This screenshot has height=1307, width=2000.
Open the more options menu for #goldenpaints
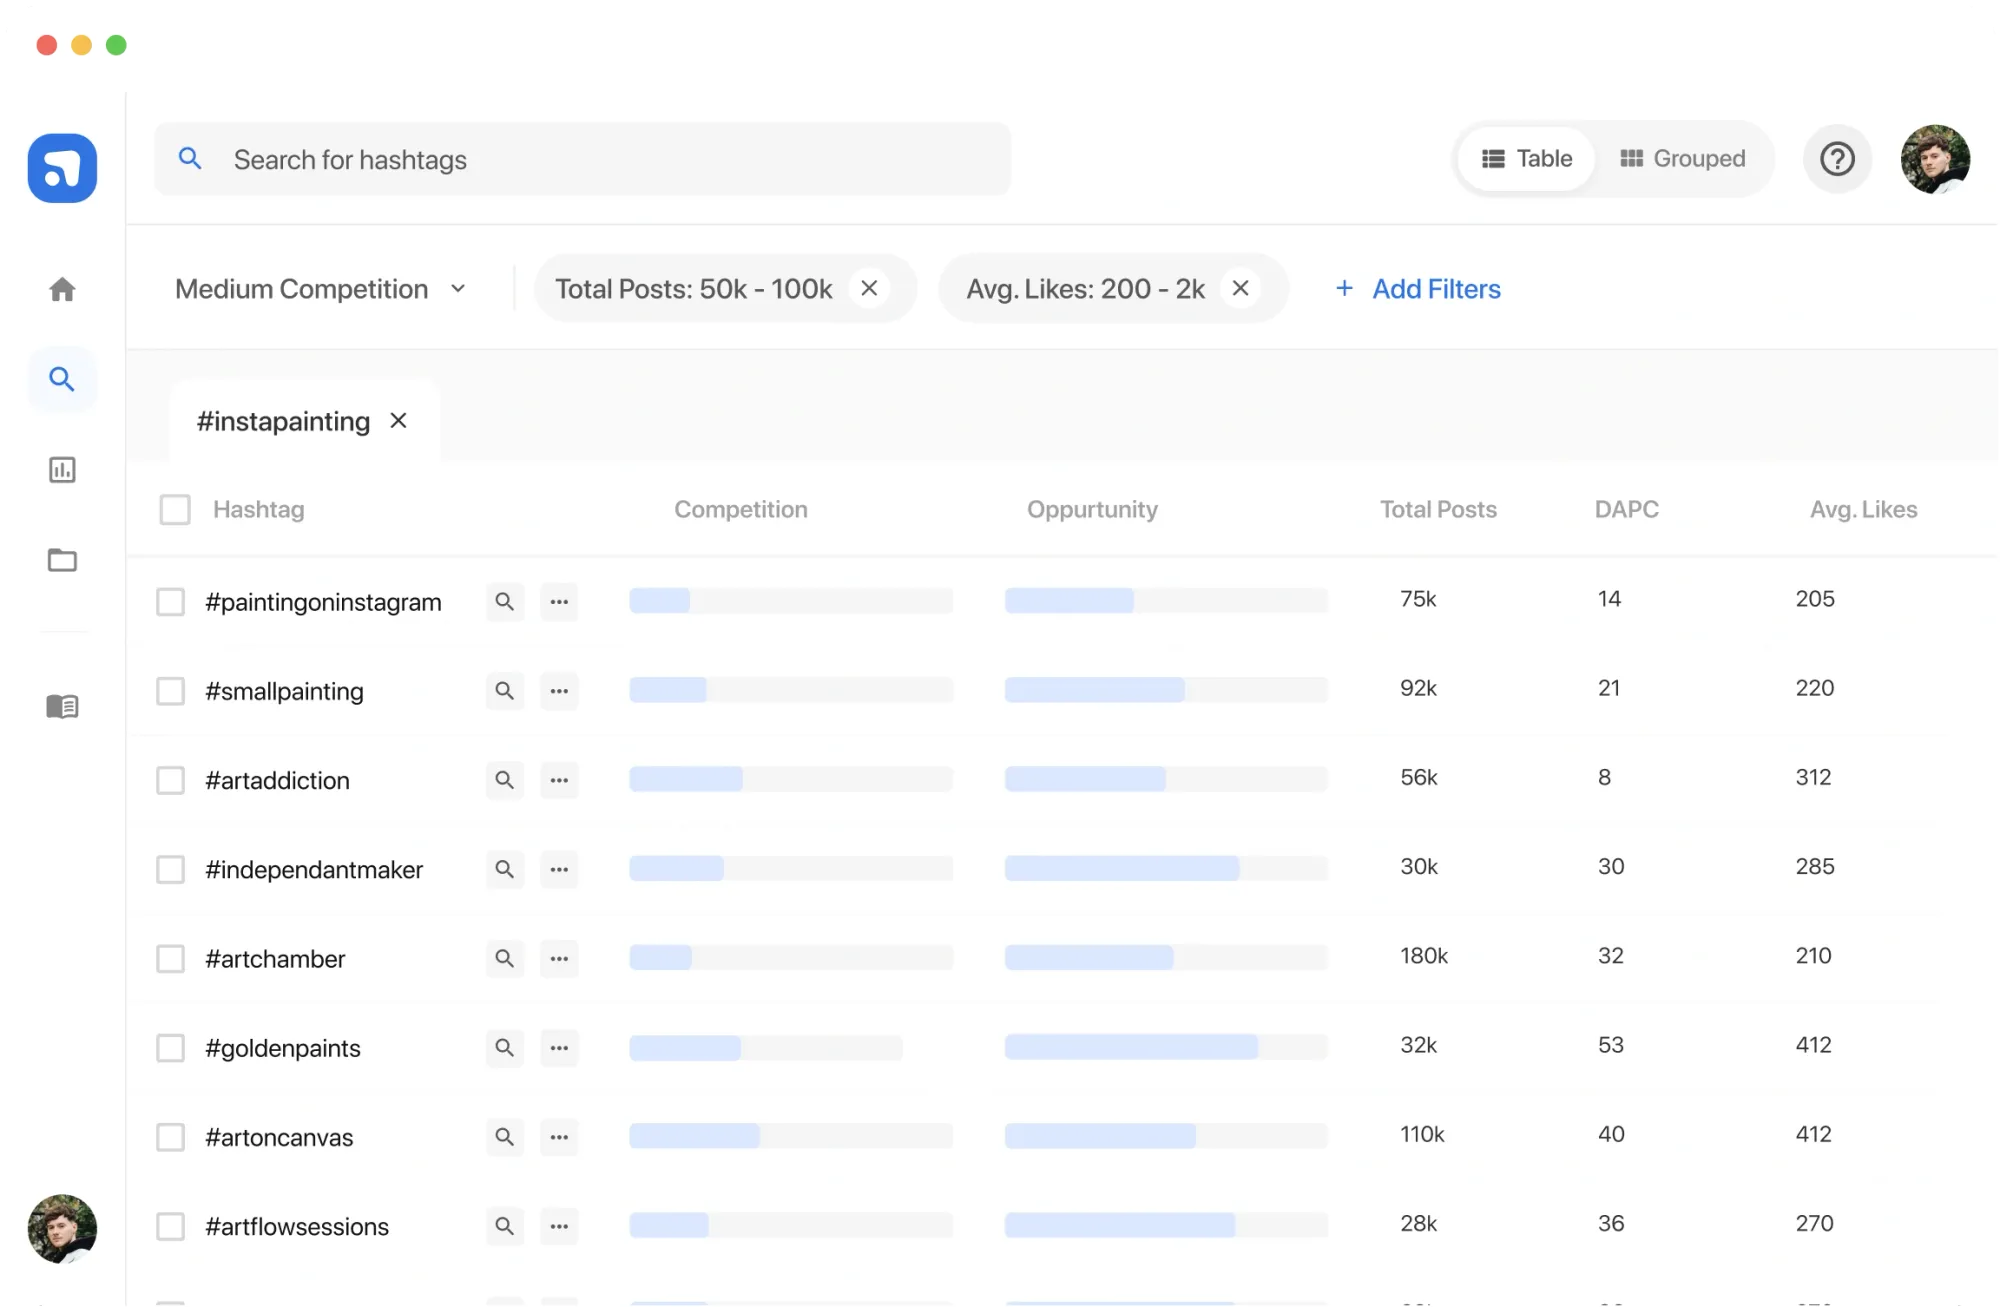pyautogui.click(x=559, y=1048)
